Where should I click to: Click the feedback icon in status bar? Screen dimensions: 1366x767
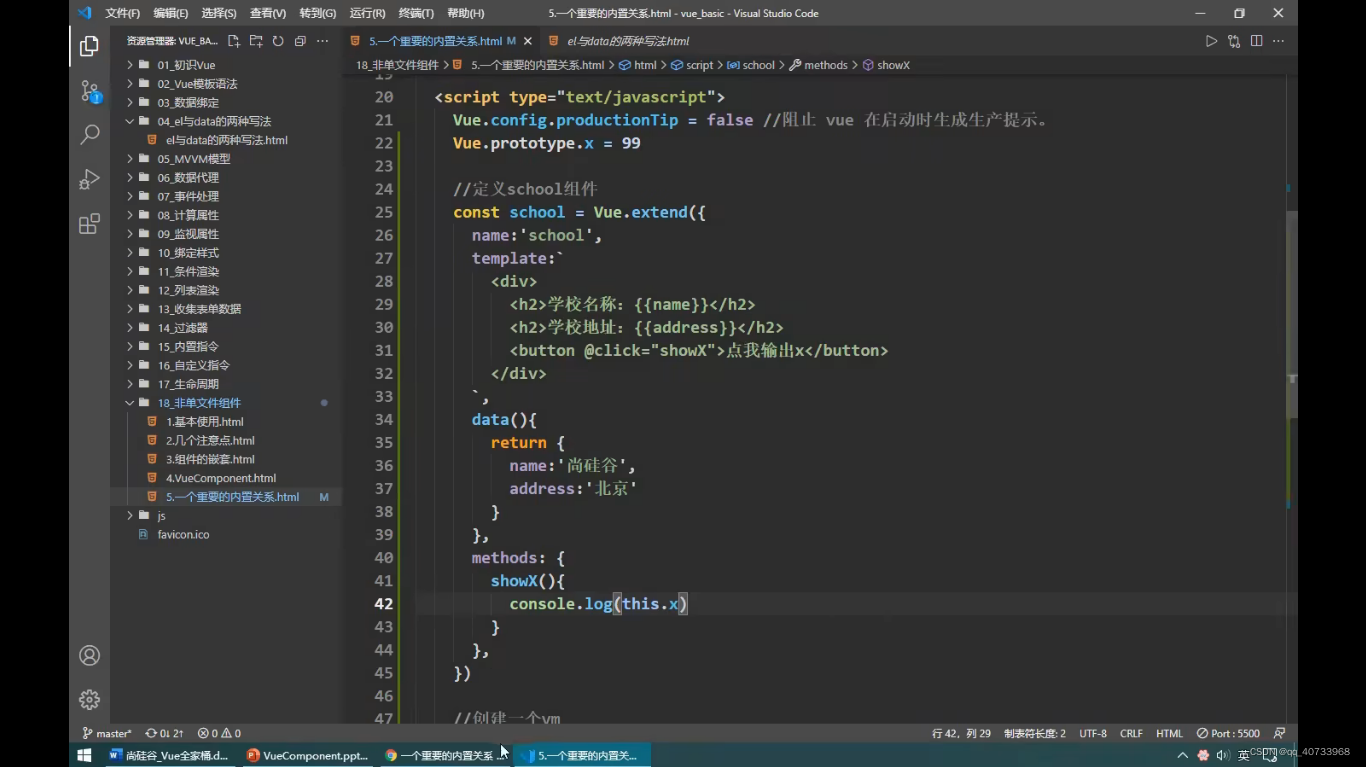(x=1280, y=733)
